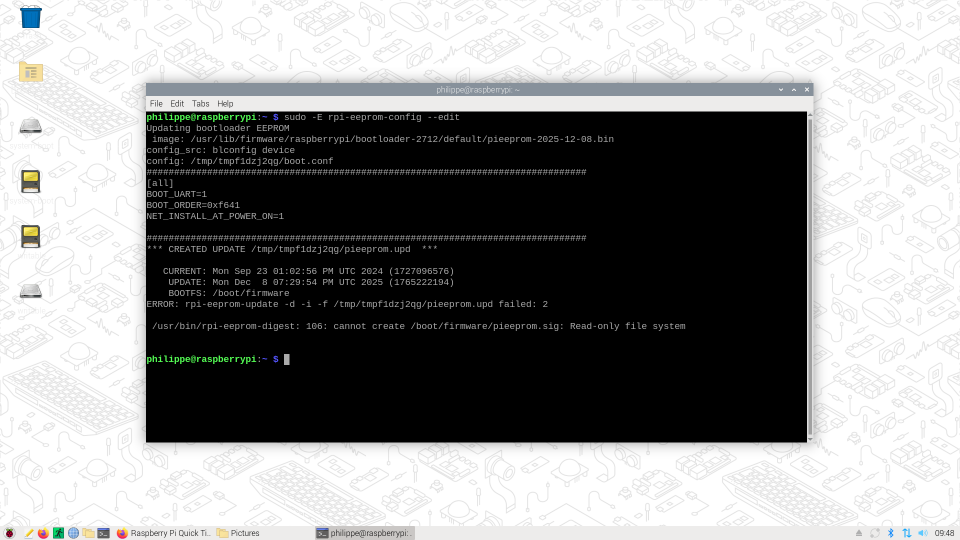Viewport: 960px width, 540px height.
Task: Close the terminal window
Action: pyautogui.click(x=807, y=89)
